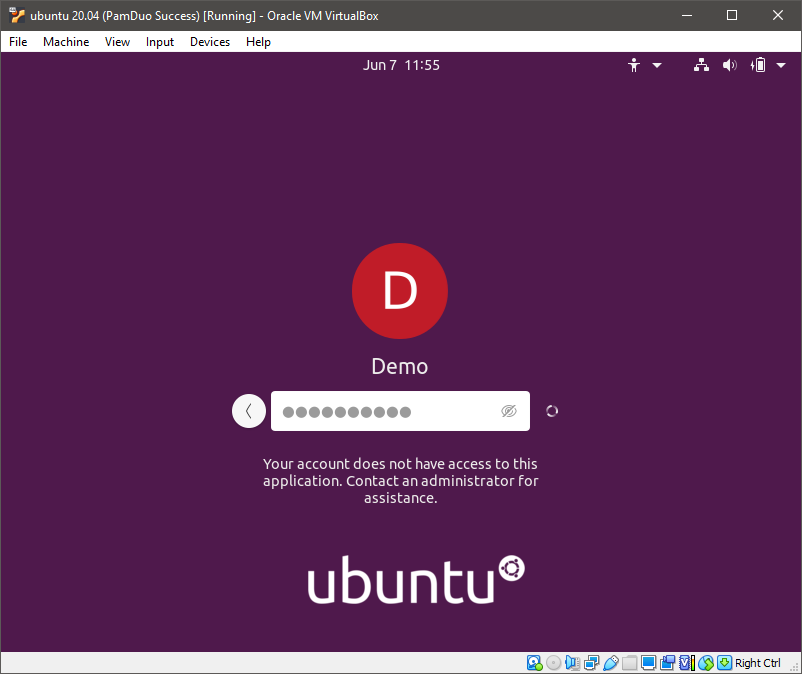Image resolution: width=802 pixels, height=674 pixels.
Task: Click the wired network icon
Action: pyautogui.click(x=701, y=65)
